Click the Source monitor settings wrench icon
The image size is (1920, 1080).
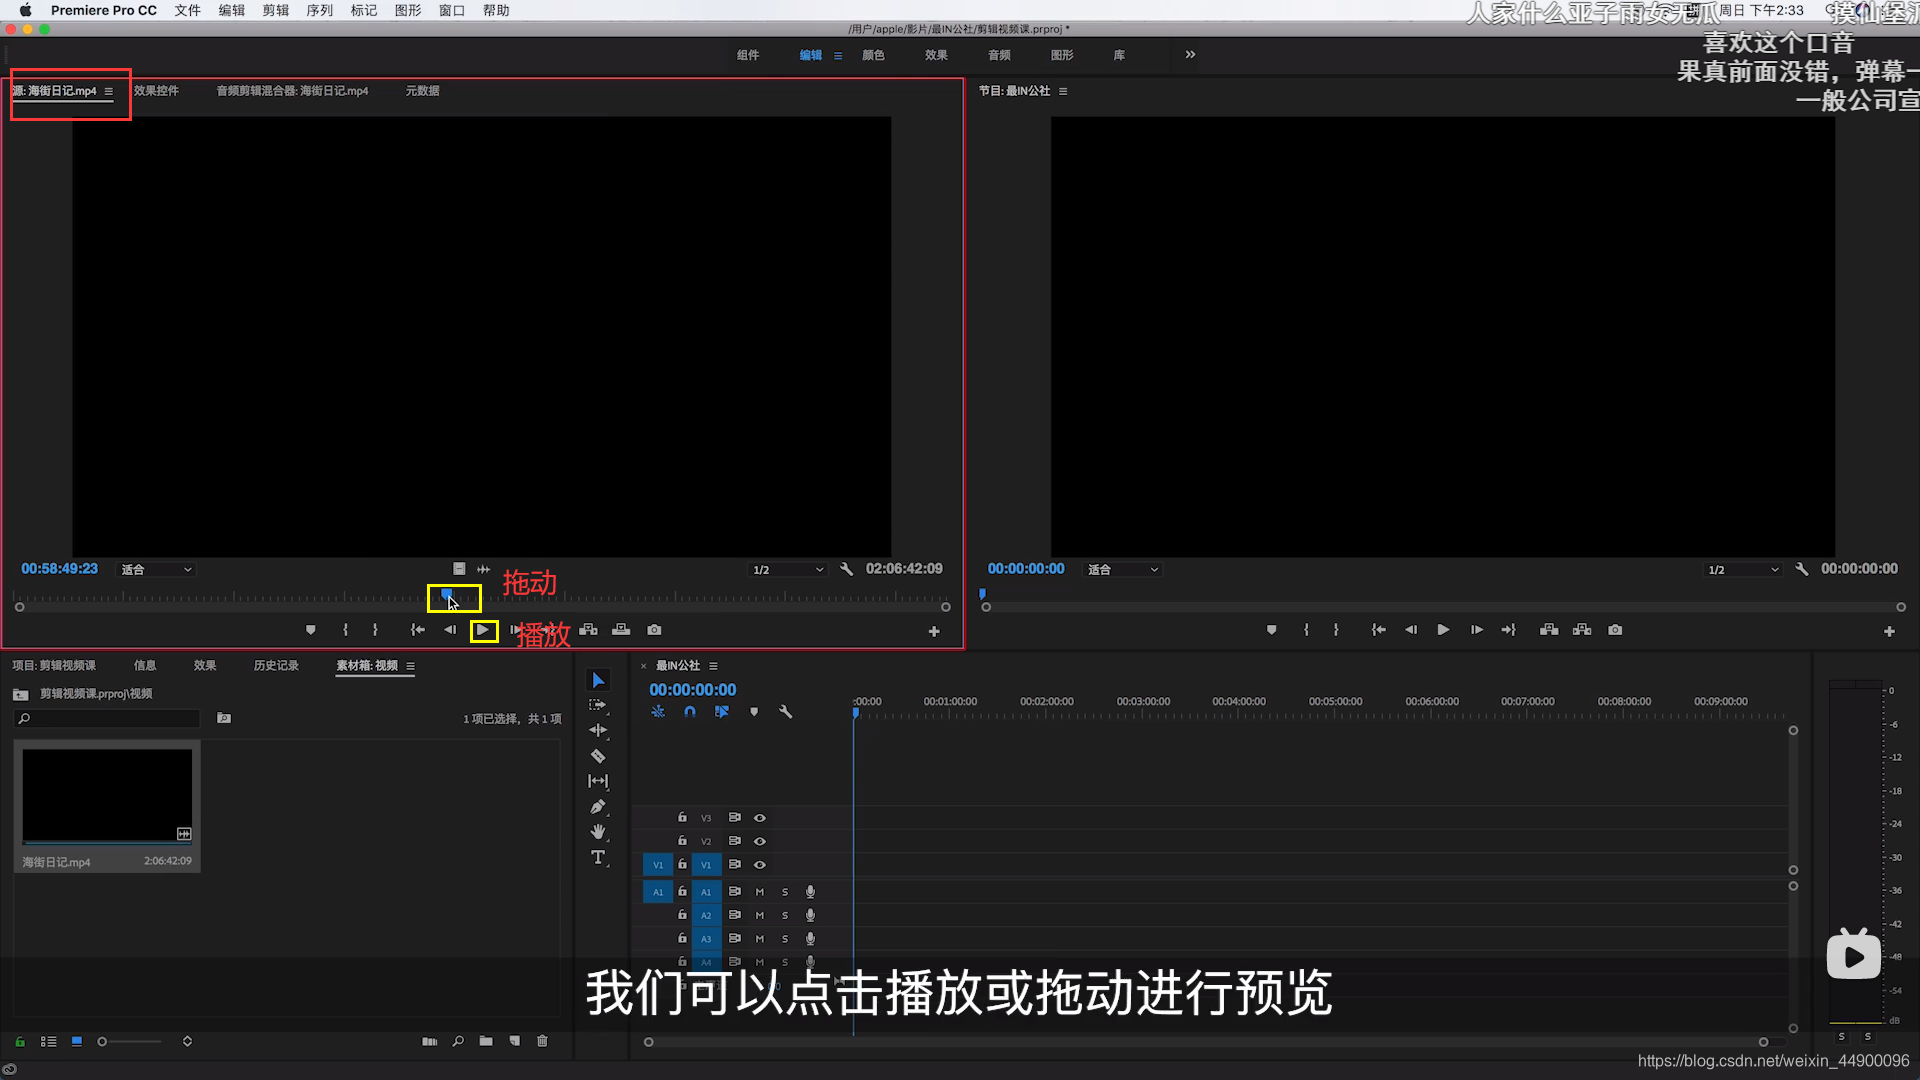pyautogui.click(x=846, y=569)
